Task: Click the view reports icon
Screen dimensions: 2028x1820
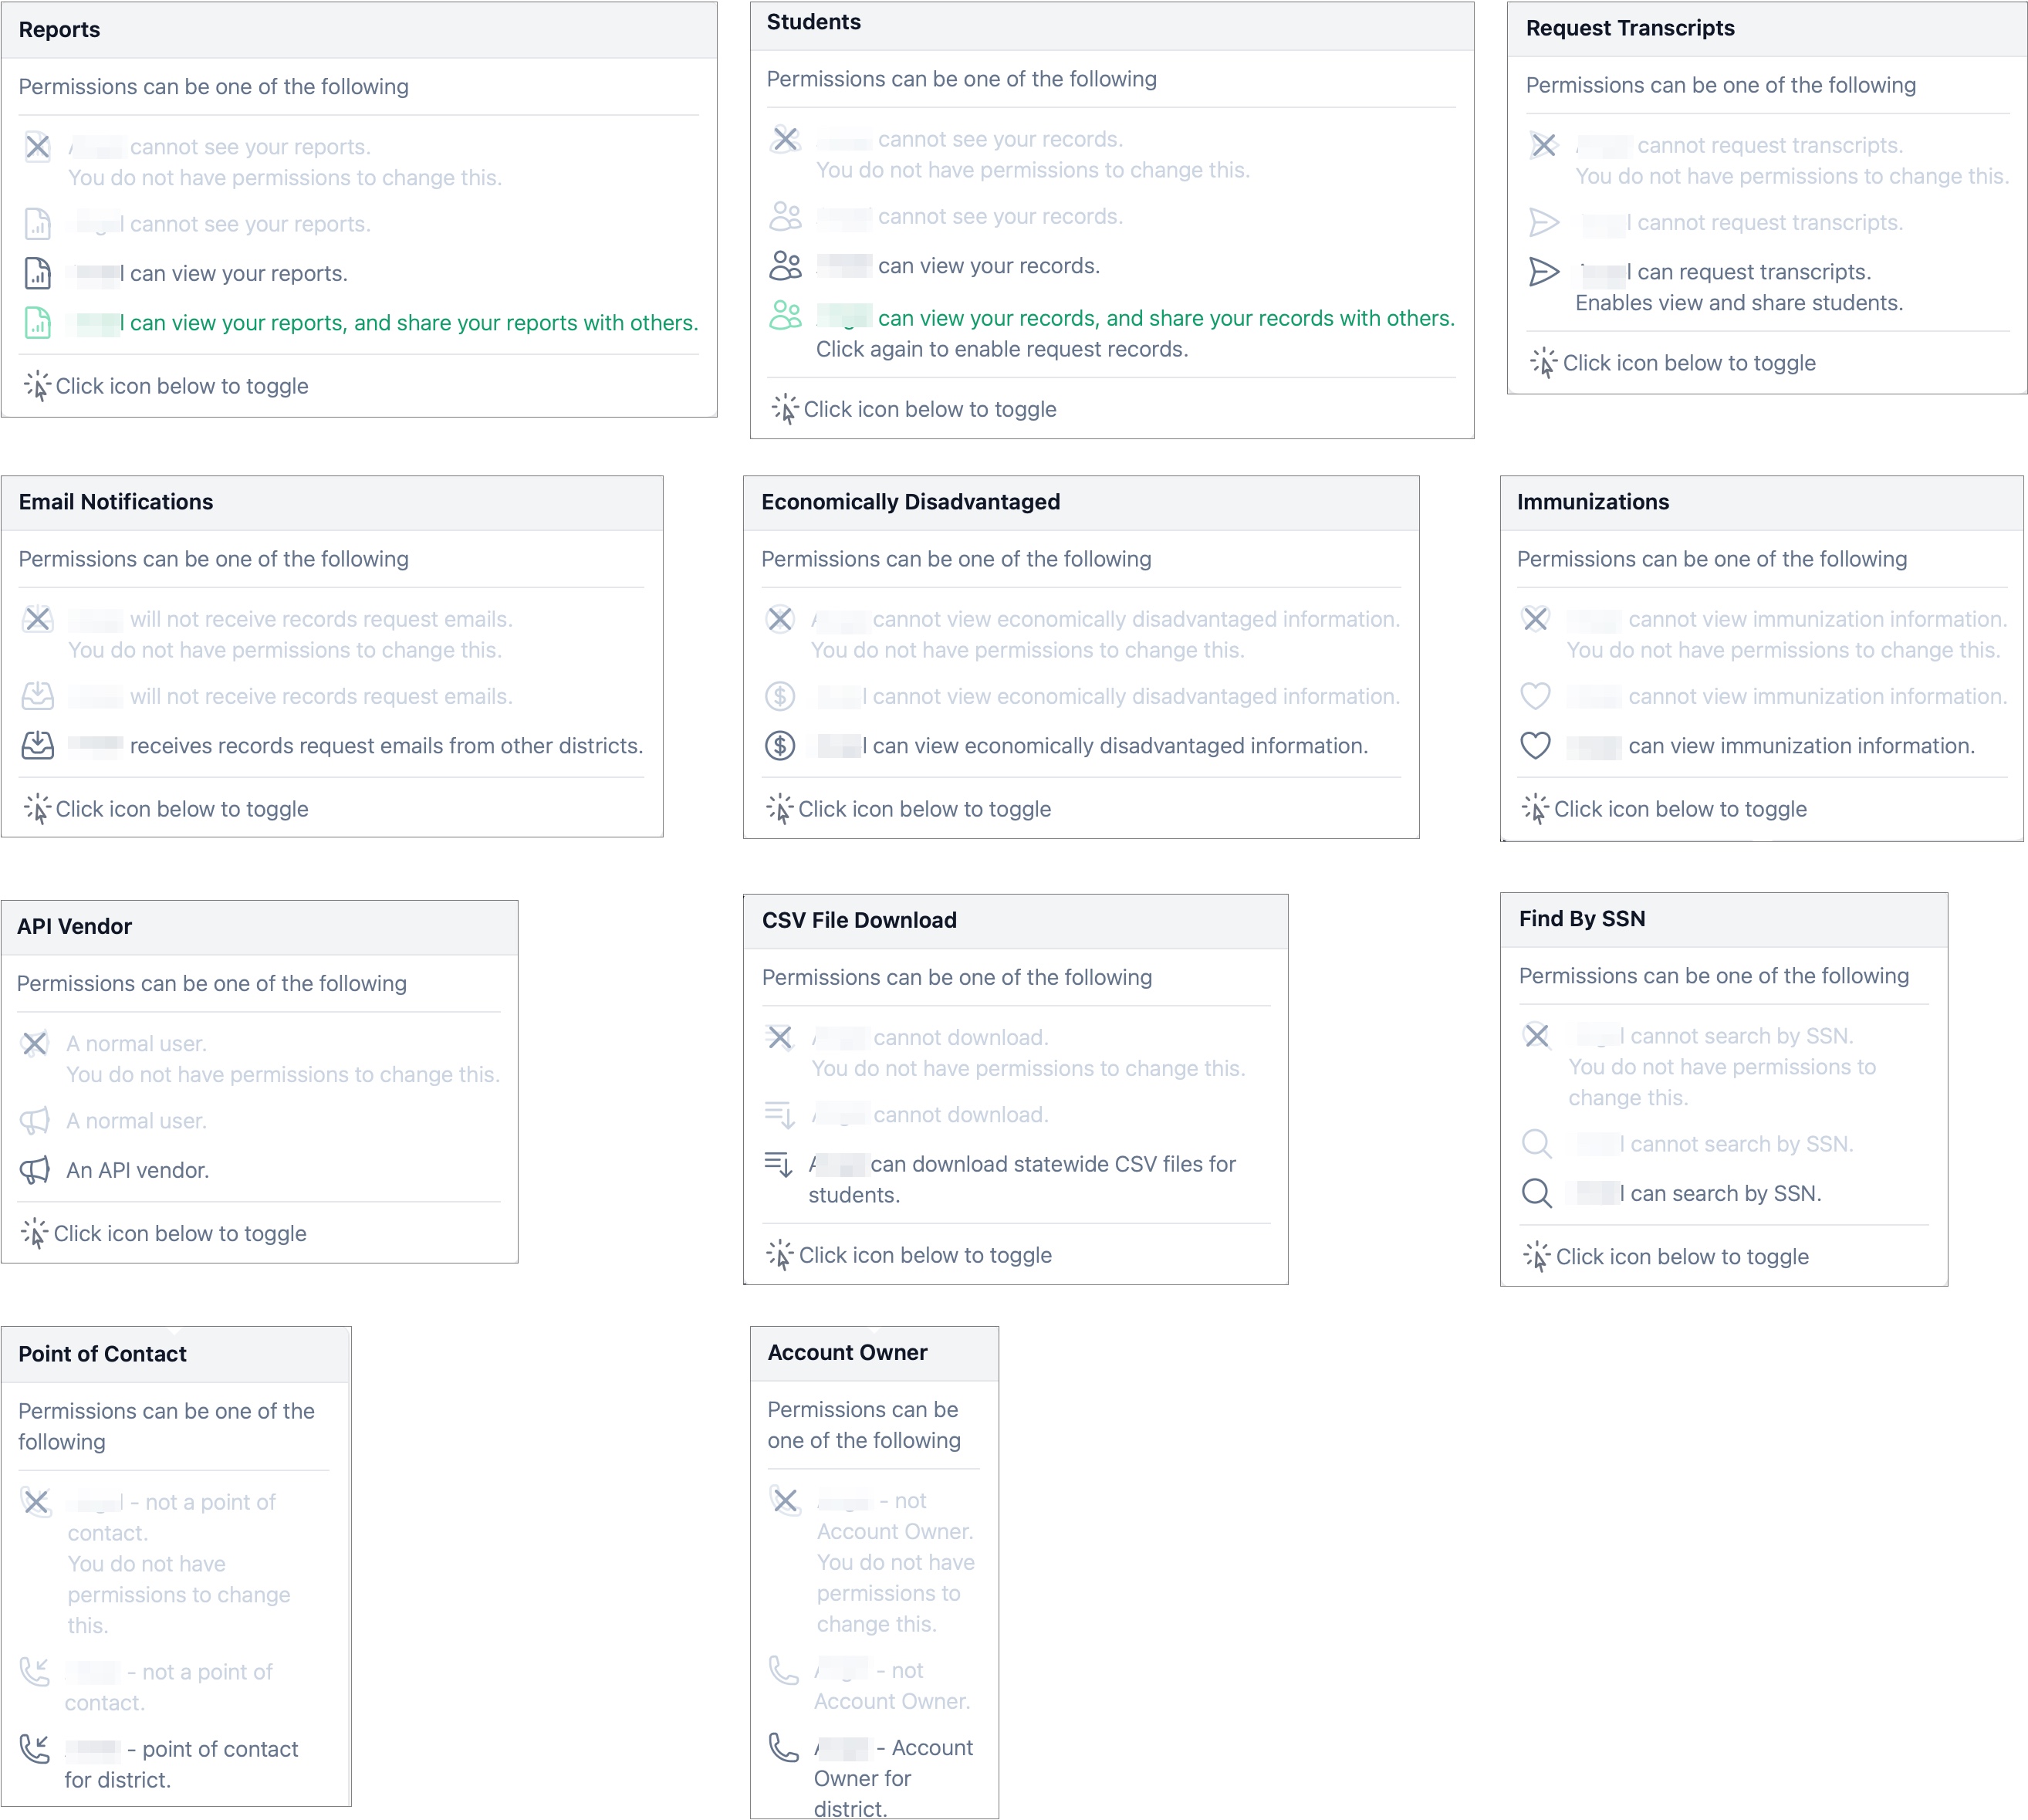Action: [35, 272]
